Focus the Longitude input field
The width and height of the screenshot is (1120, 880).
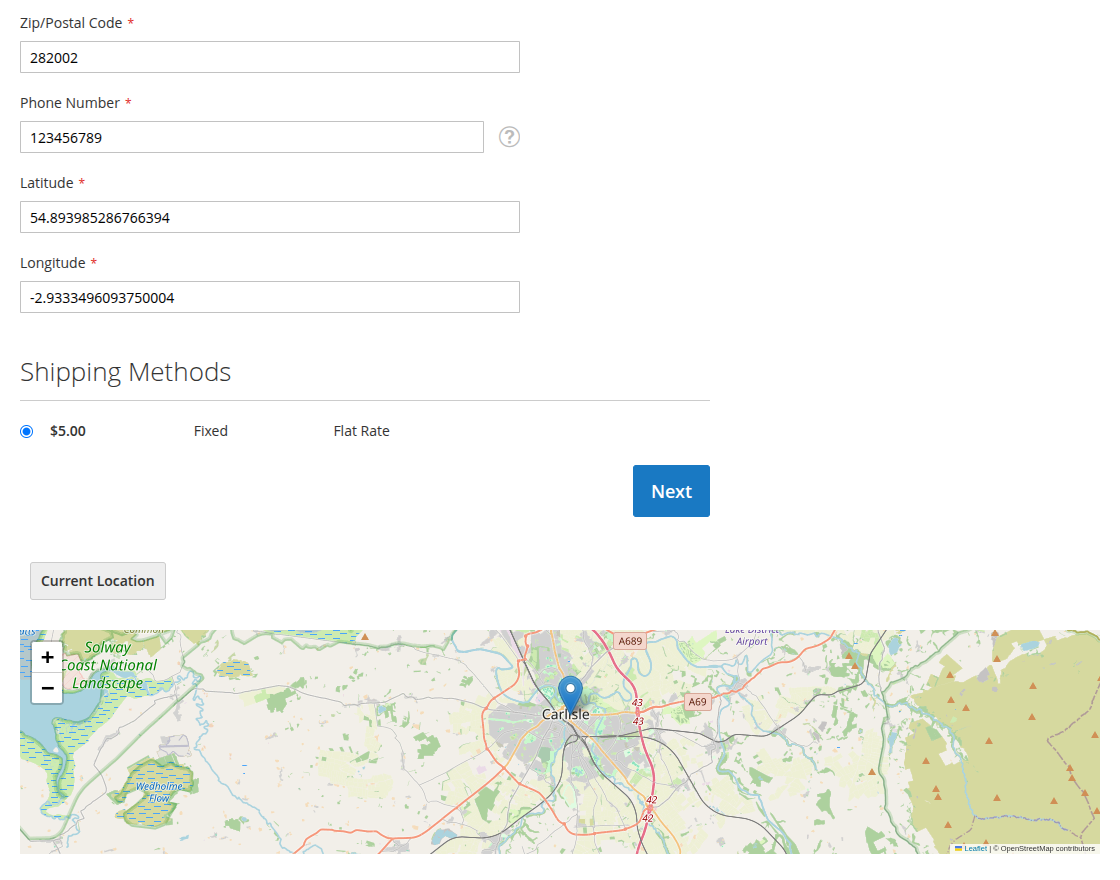click(269, 297)
